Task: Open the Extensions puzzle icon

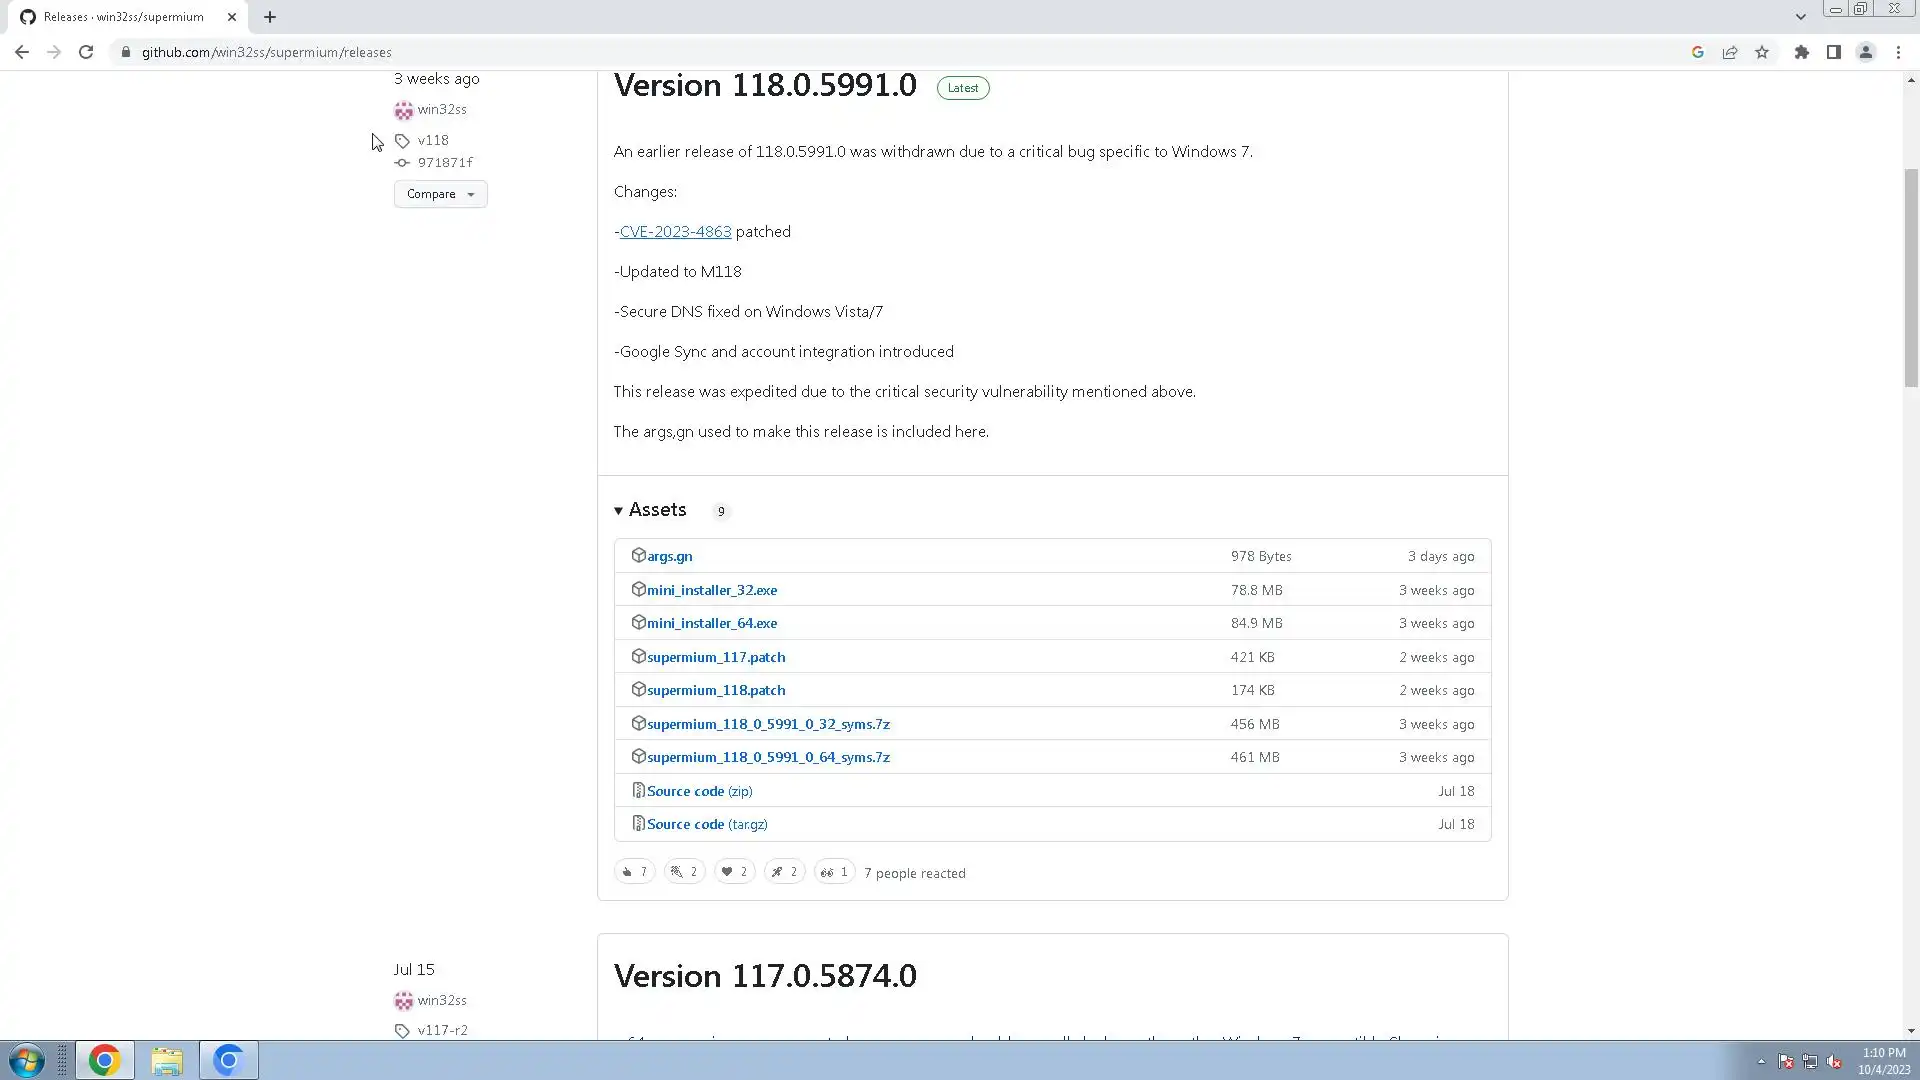Action: point(1801,52)
